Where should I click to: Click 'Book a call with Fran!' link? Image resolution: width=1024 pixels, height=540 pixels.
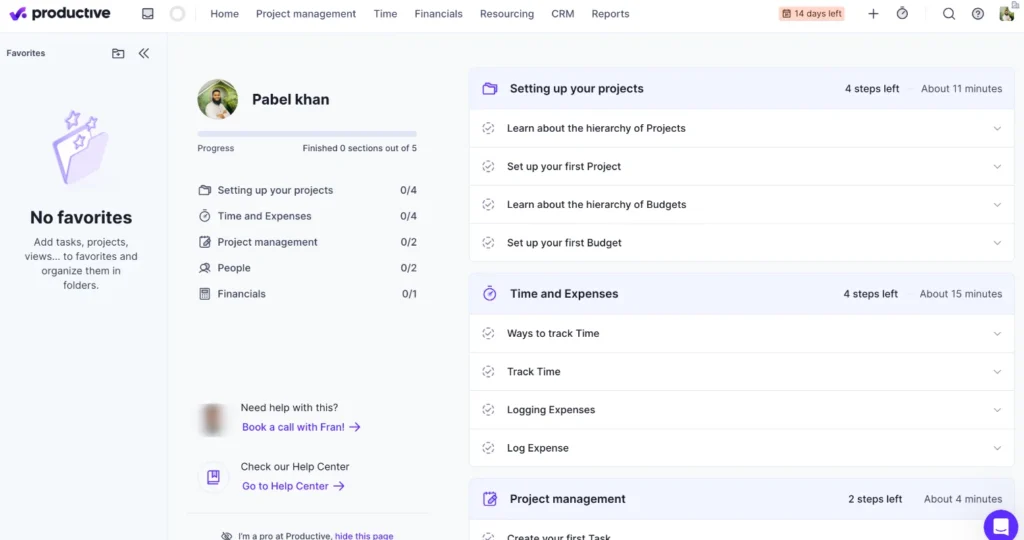click(x=301, y=427)
